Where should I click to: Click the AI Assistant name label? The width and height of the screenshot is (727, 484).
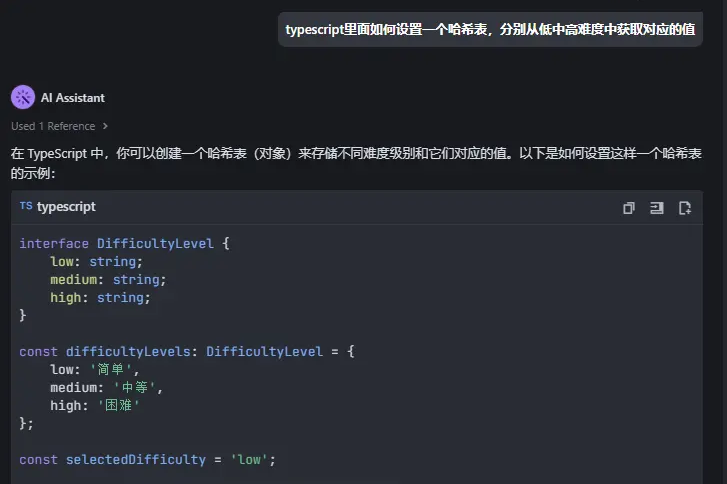73,98
